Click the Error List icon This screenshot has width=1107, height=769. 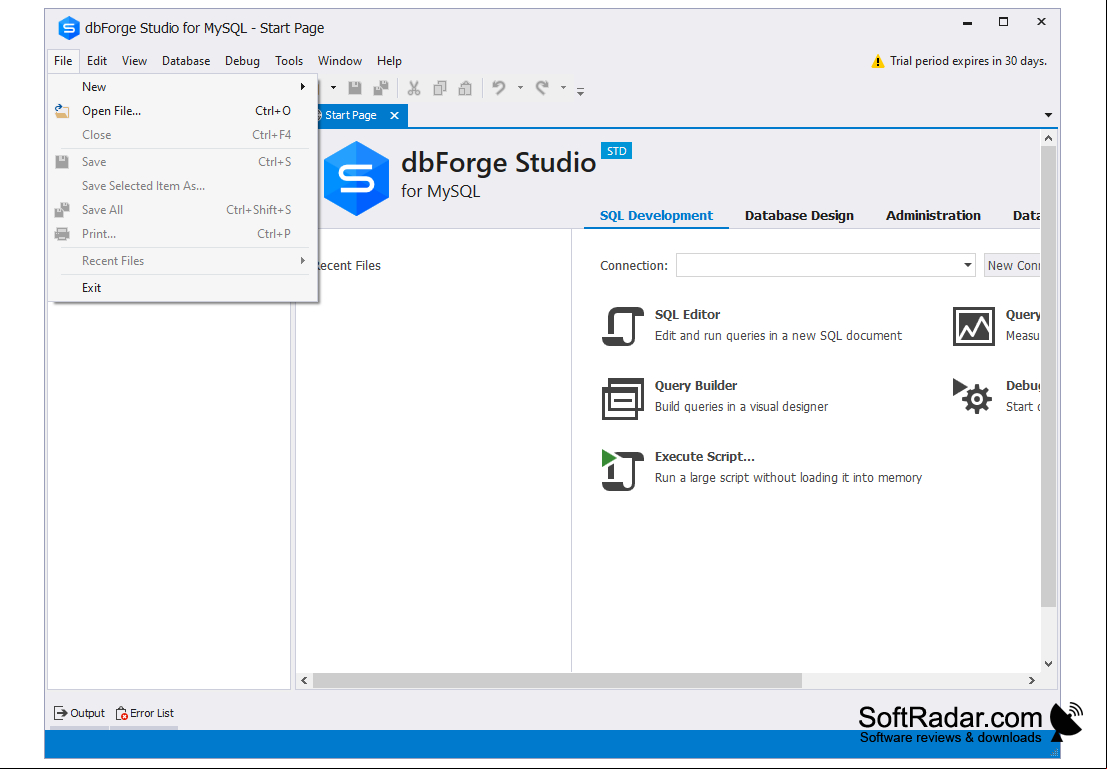[x=121, y=713]
